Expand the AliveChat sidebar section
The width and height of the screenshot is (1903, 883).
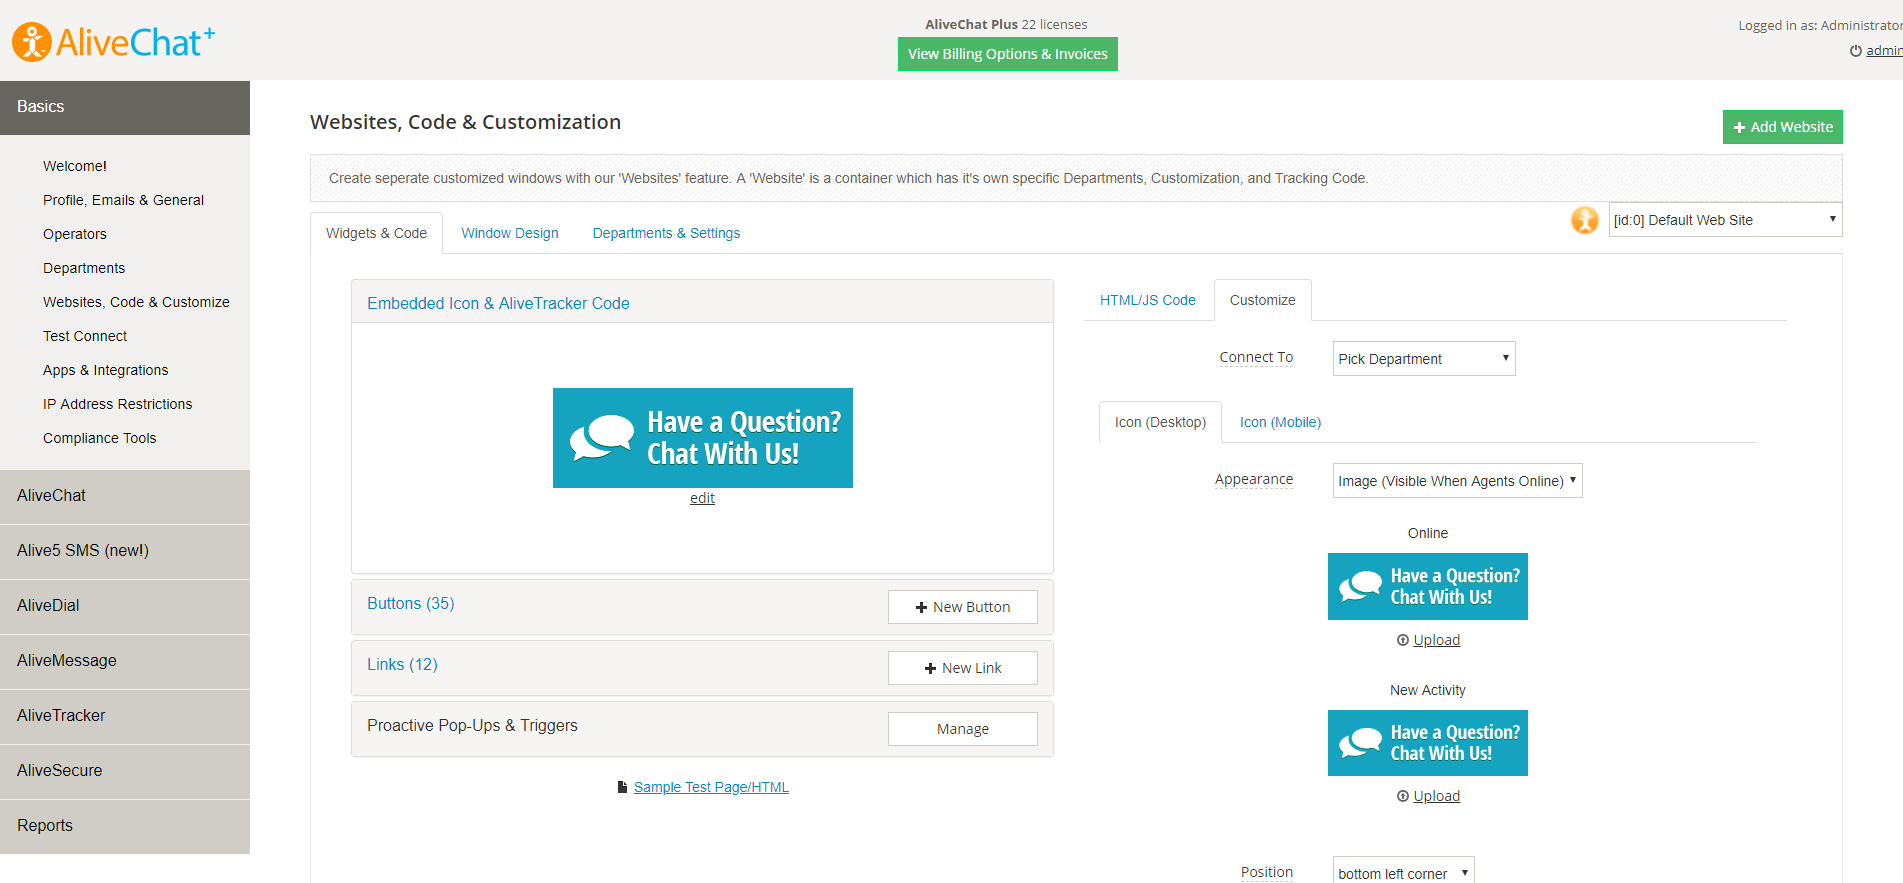pyautogui.click(x=125, y=496)
